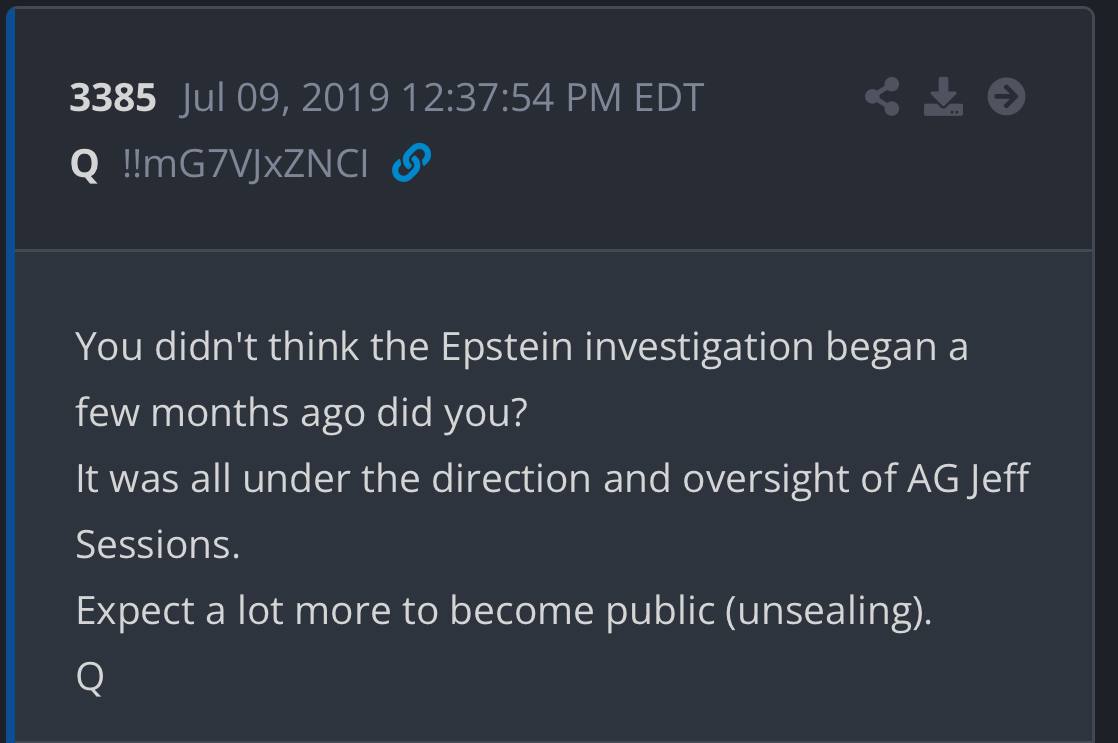Download the post using the download icon

tap(943, 97)
